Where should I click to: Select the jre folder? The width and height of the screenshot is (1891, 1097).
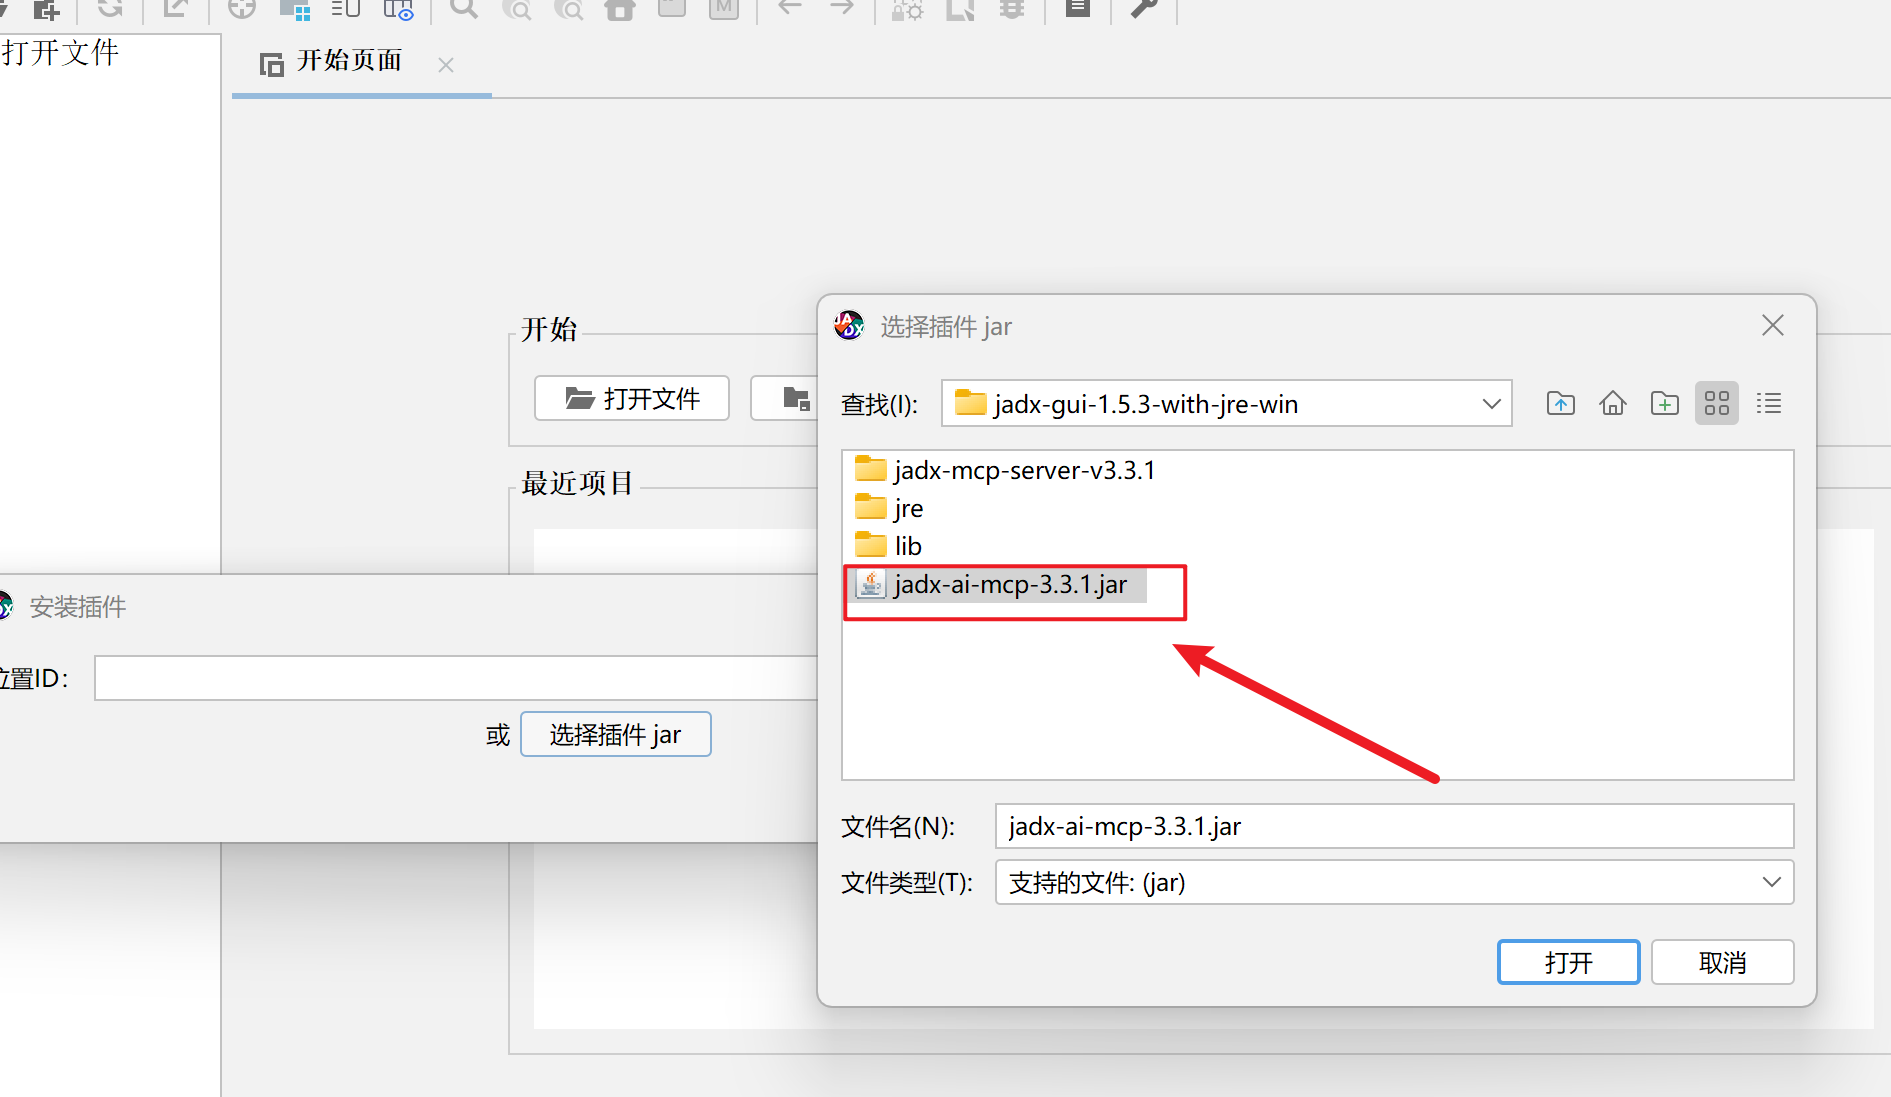point(908,509)
